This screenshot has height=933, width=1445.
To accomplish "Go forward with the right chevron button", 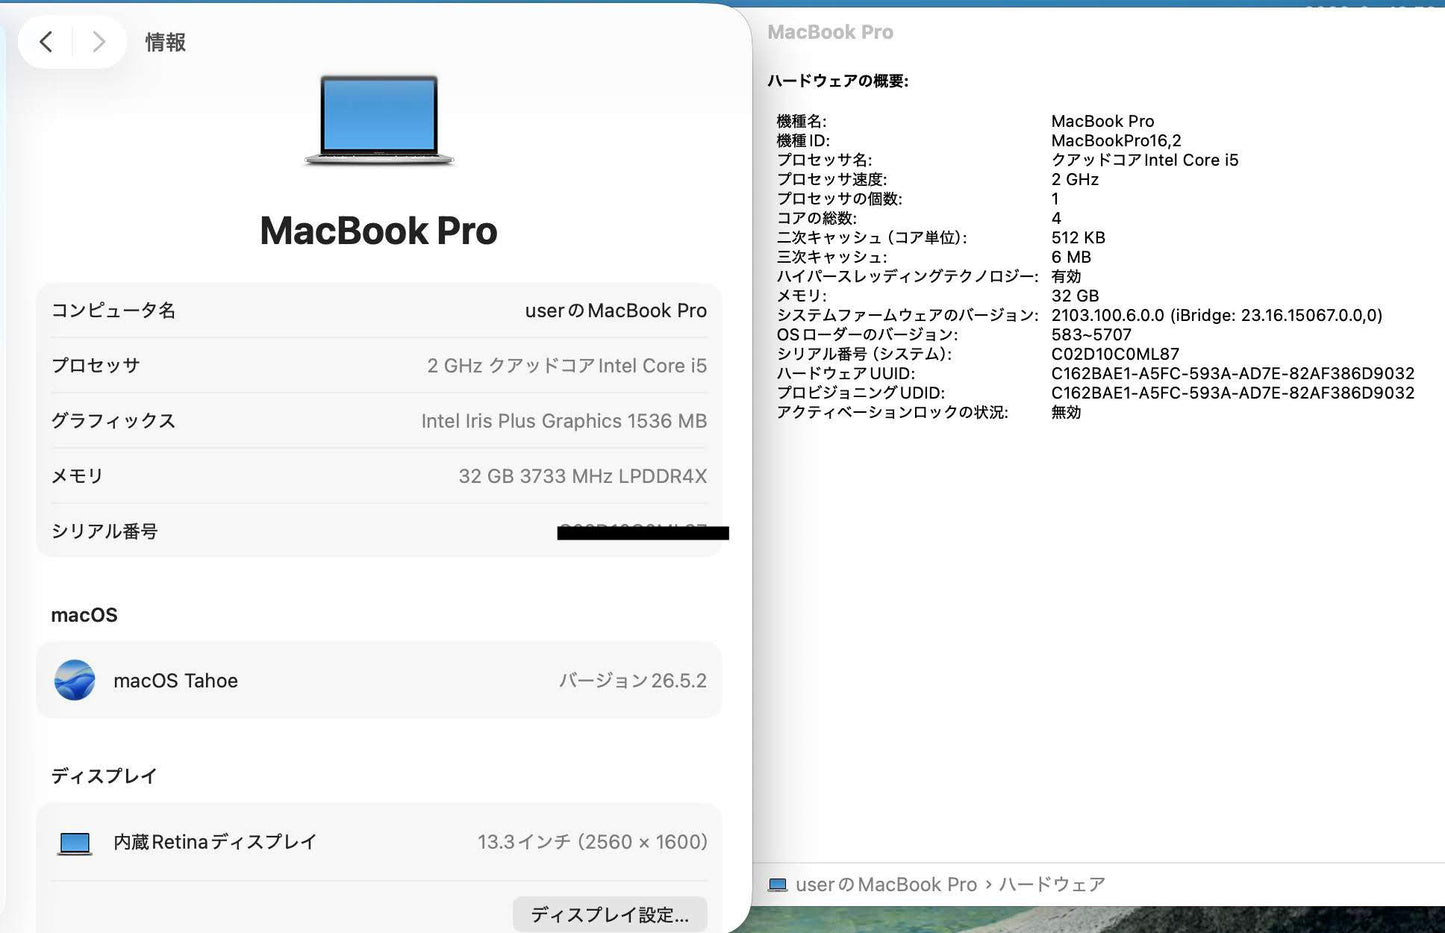I will (x=98, y=42).
